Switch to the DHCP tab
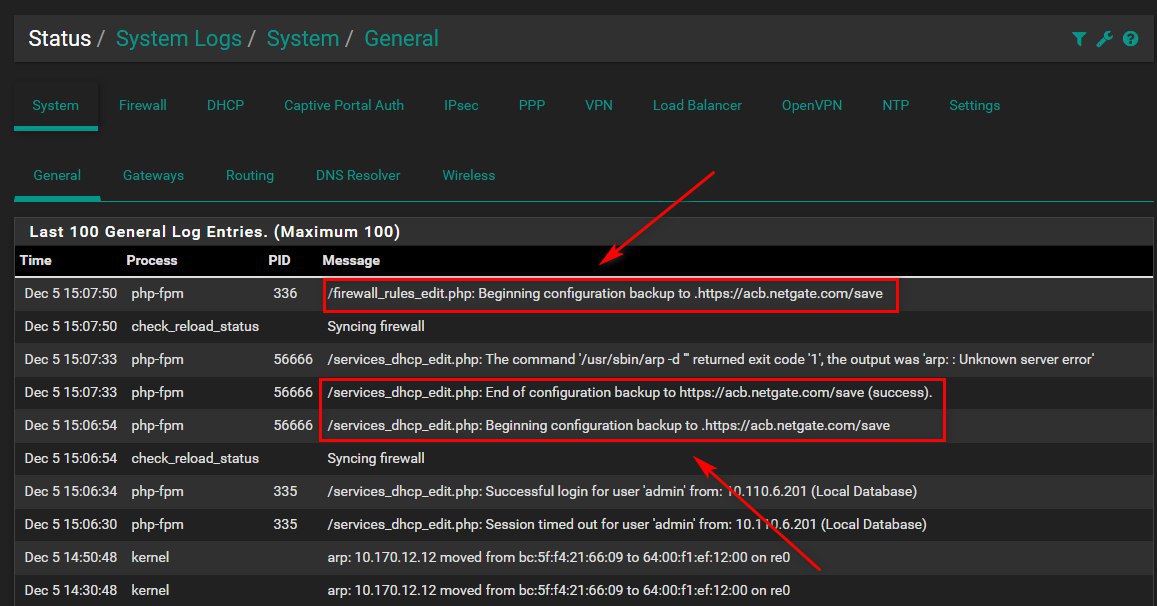This screenshot has height=606, width=1157. pos(225,106)
